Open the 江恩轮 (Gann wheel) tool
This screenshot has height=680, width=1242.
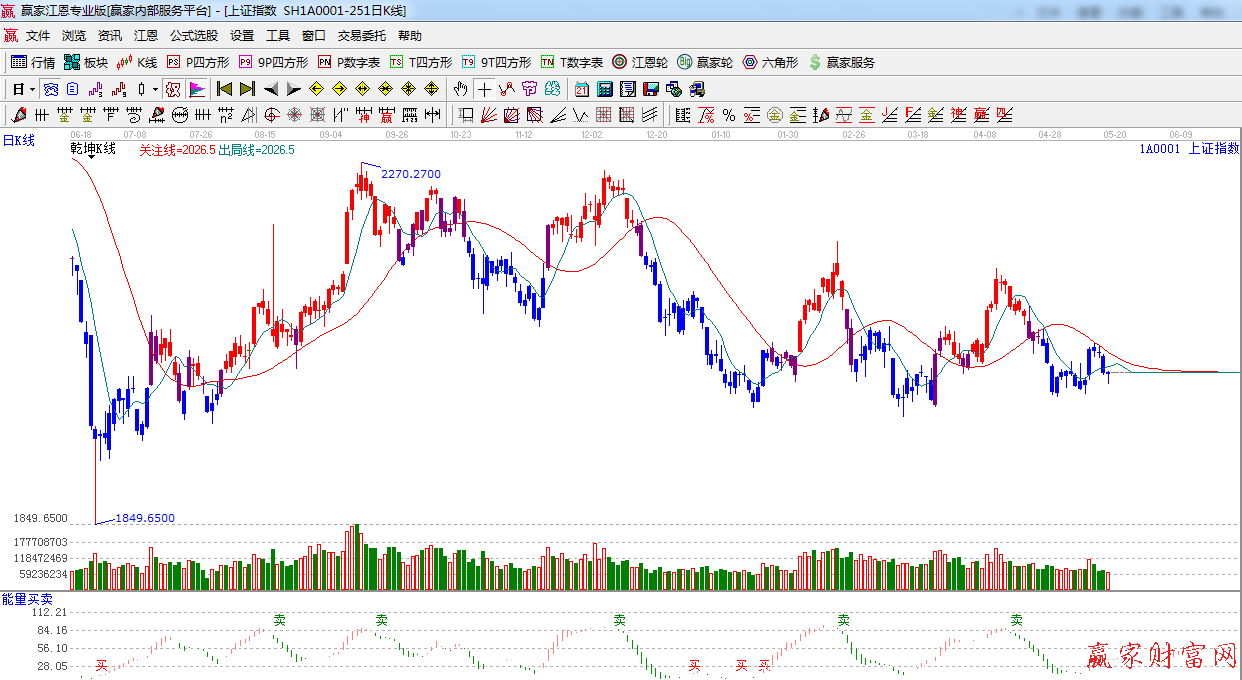click(x=640, y=62)
